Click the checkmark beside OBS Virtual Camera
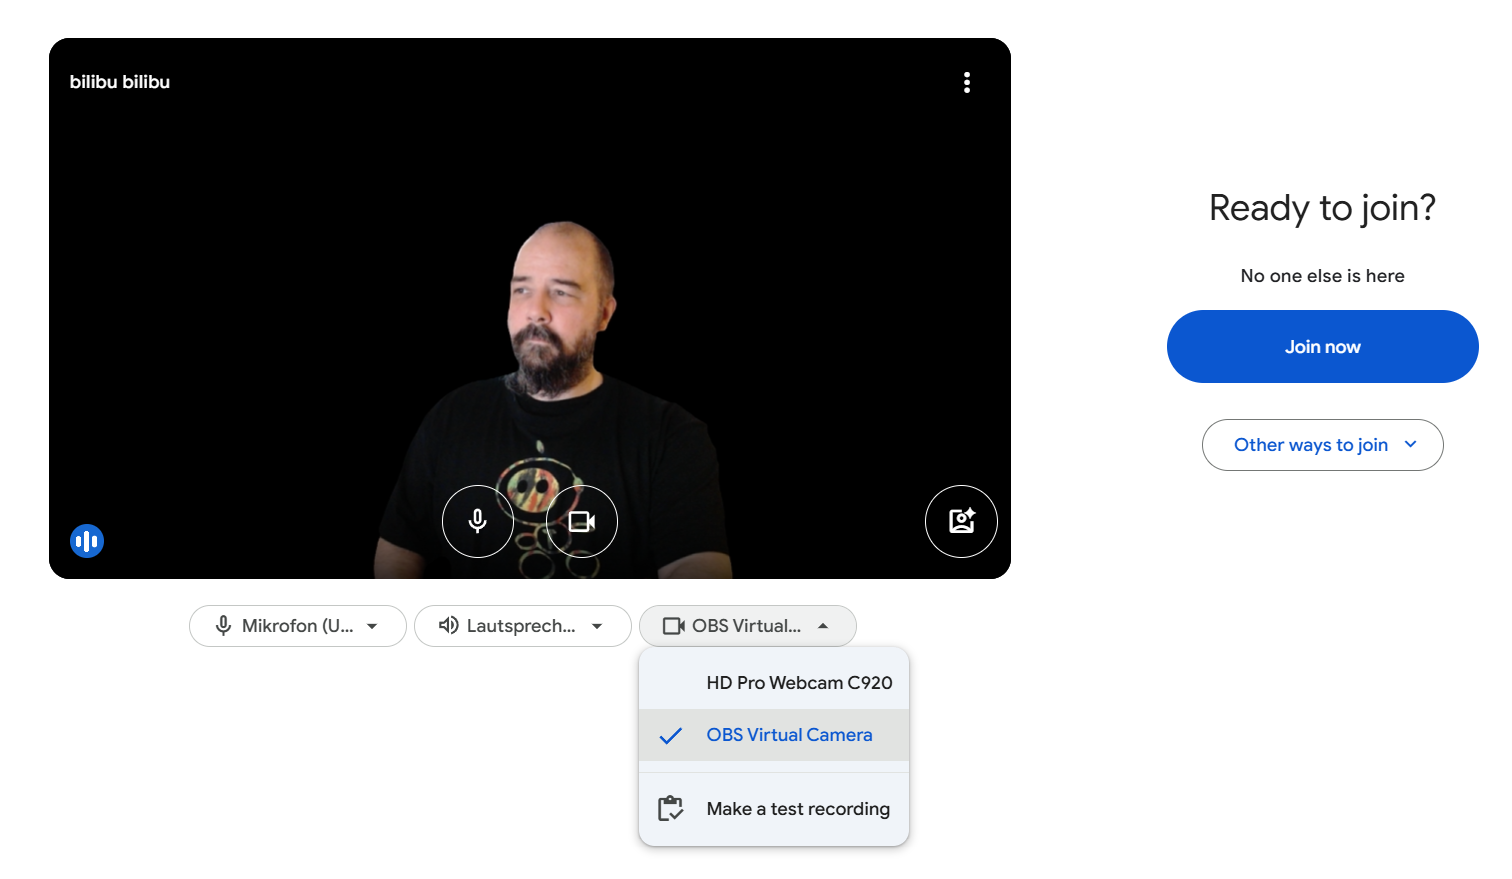Viewport: 1512px width, 879px height. [x=670, y=736]
